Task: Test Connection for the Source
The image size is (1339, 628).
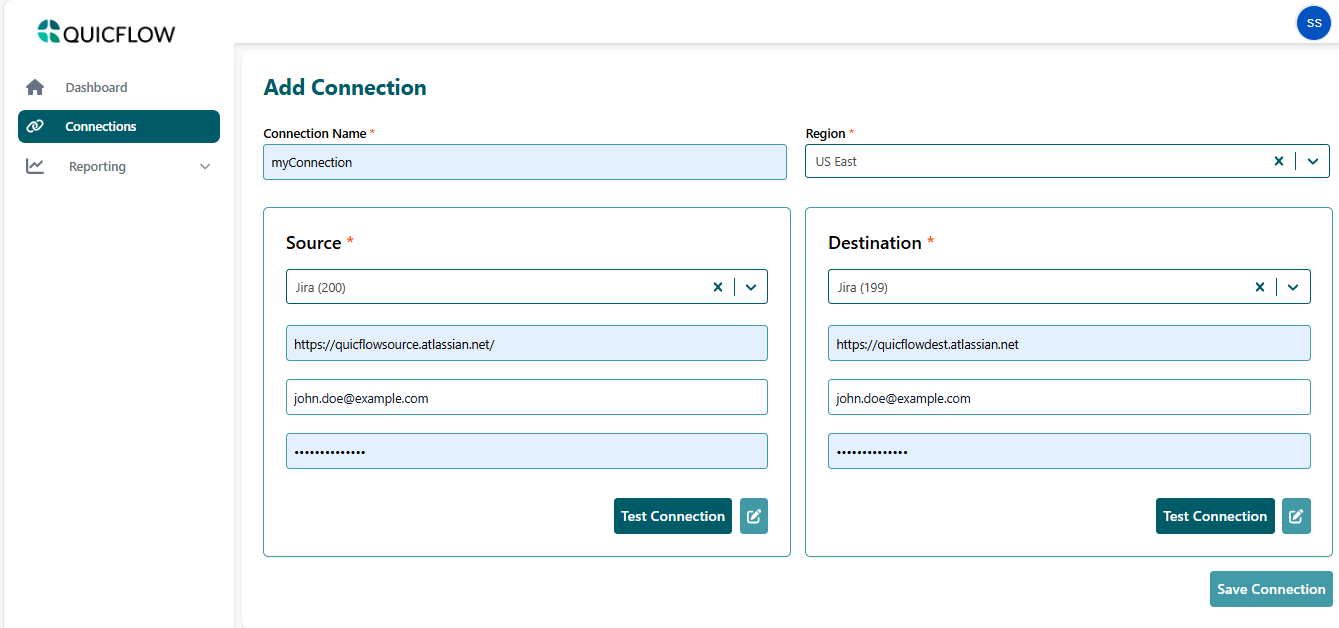Action: click(x=672, y=516)
